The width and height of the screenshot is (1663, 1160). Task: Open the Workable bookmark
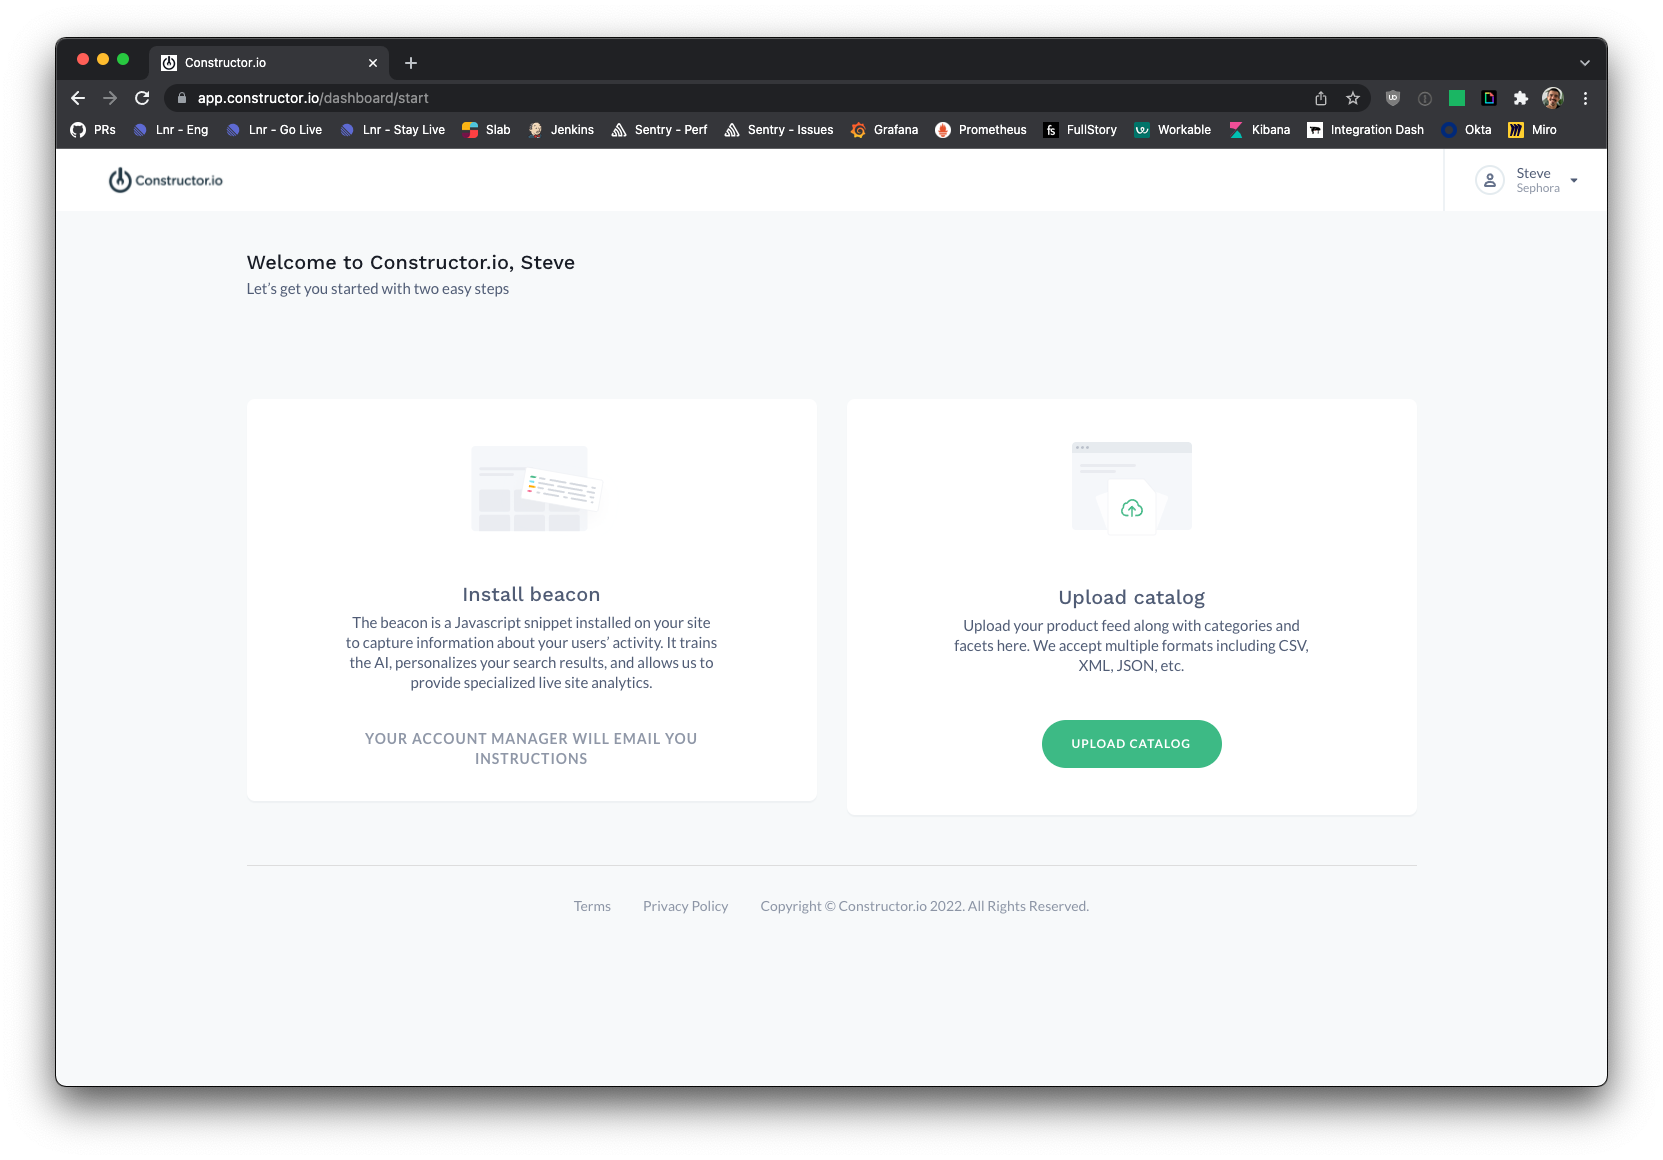1172,130
